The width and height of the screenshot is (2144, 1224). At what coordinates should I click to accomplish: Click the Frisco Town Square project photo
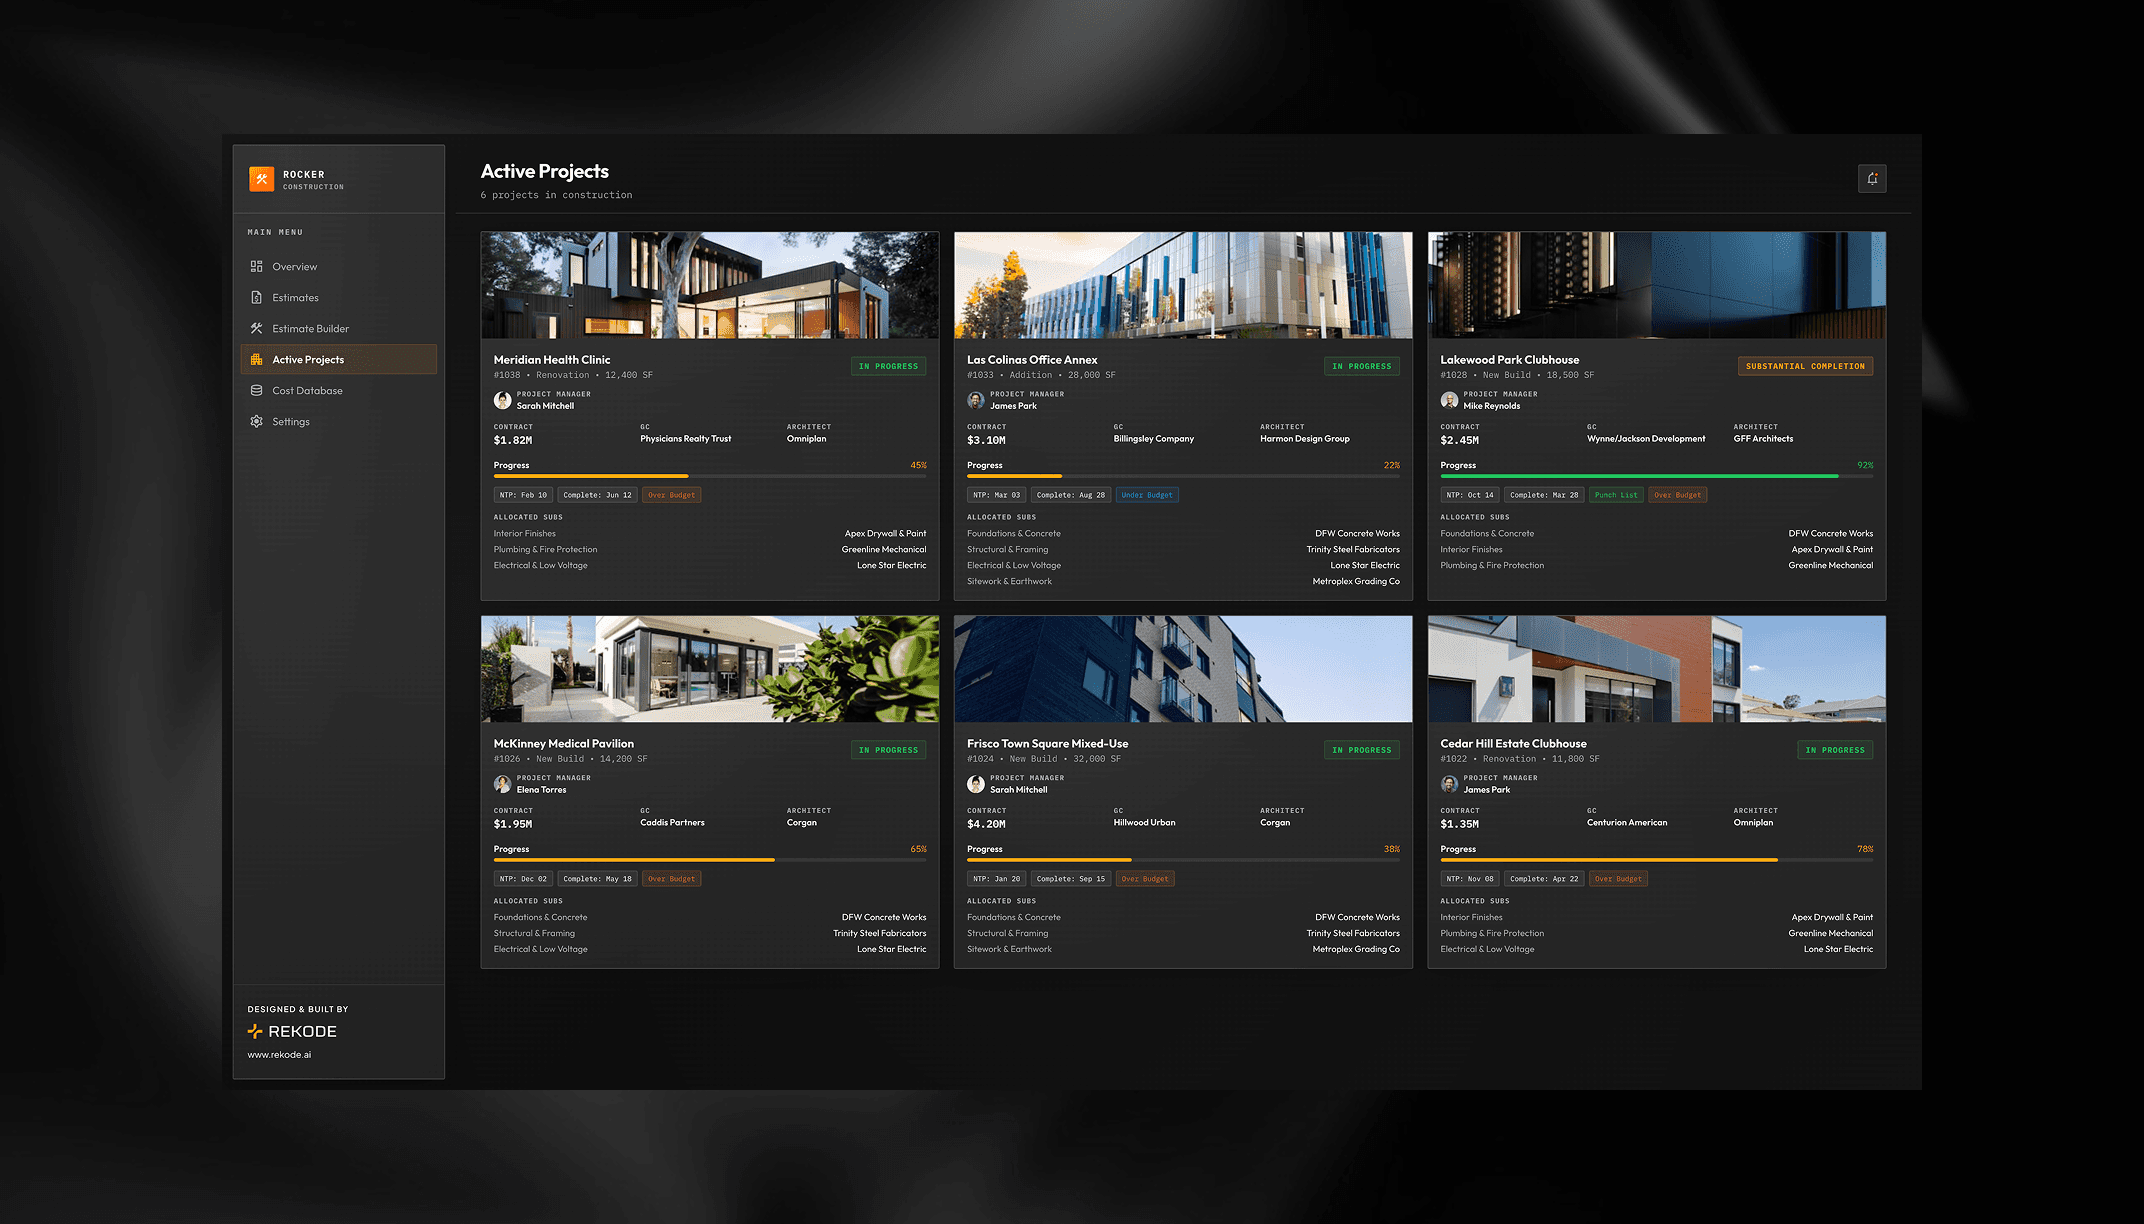tap(1183, 669)
